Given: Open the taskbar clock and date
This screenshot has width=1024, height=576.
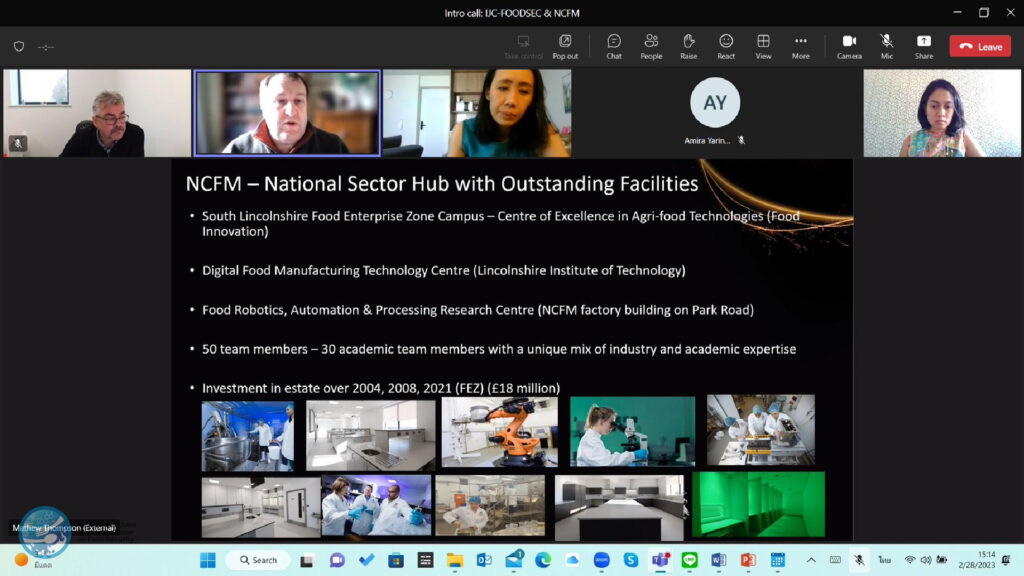Looking at the screenshot, I should point(976,560).
